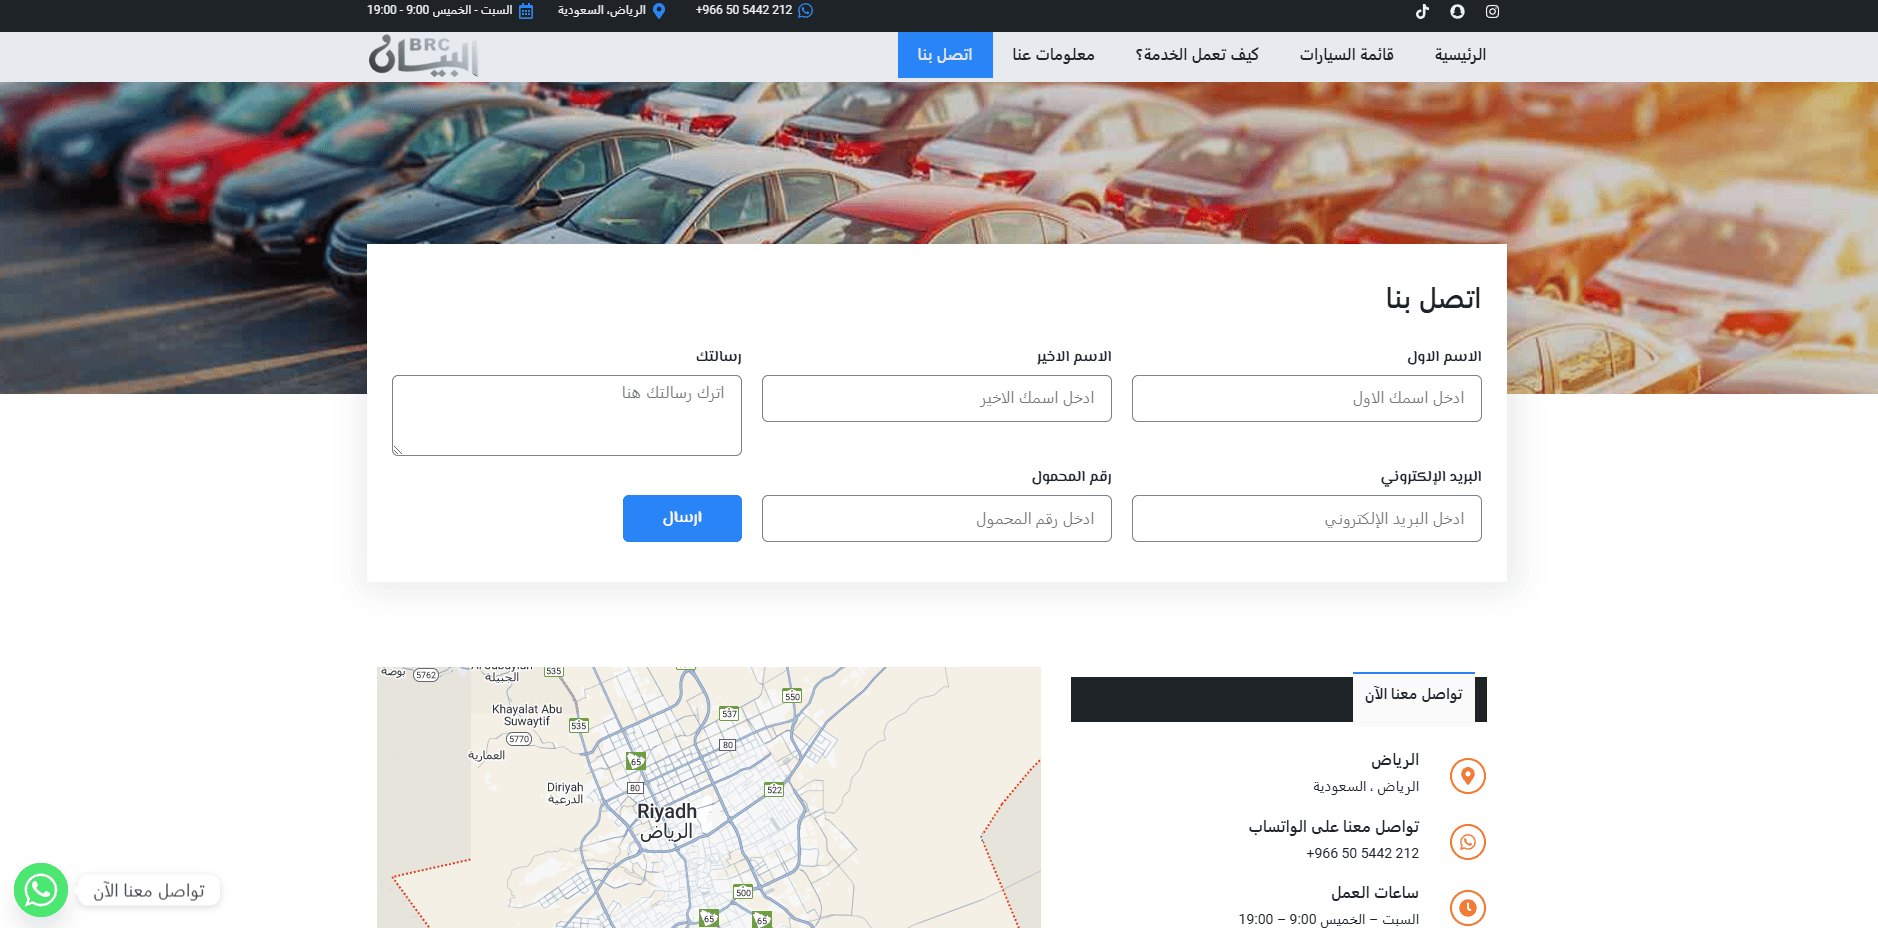Click the orange clock circle icon
This screenshot has width=1878, height=928.
click(1468, 908)
